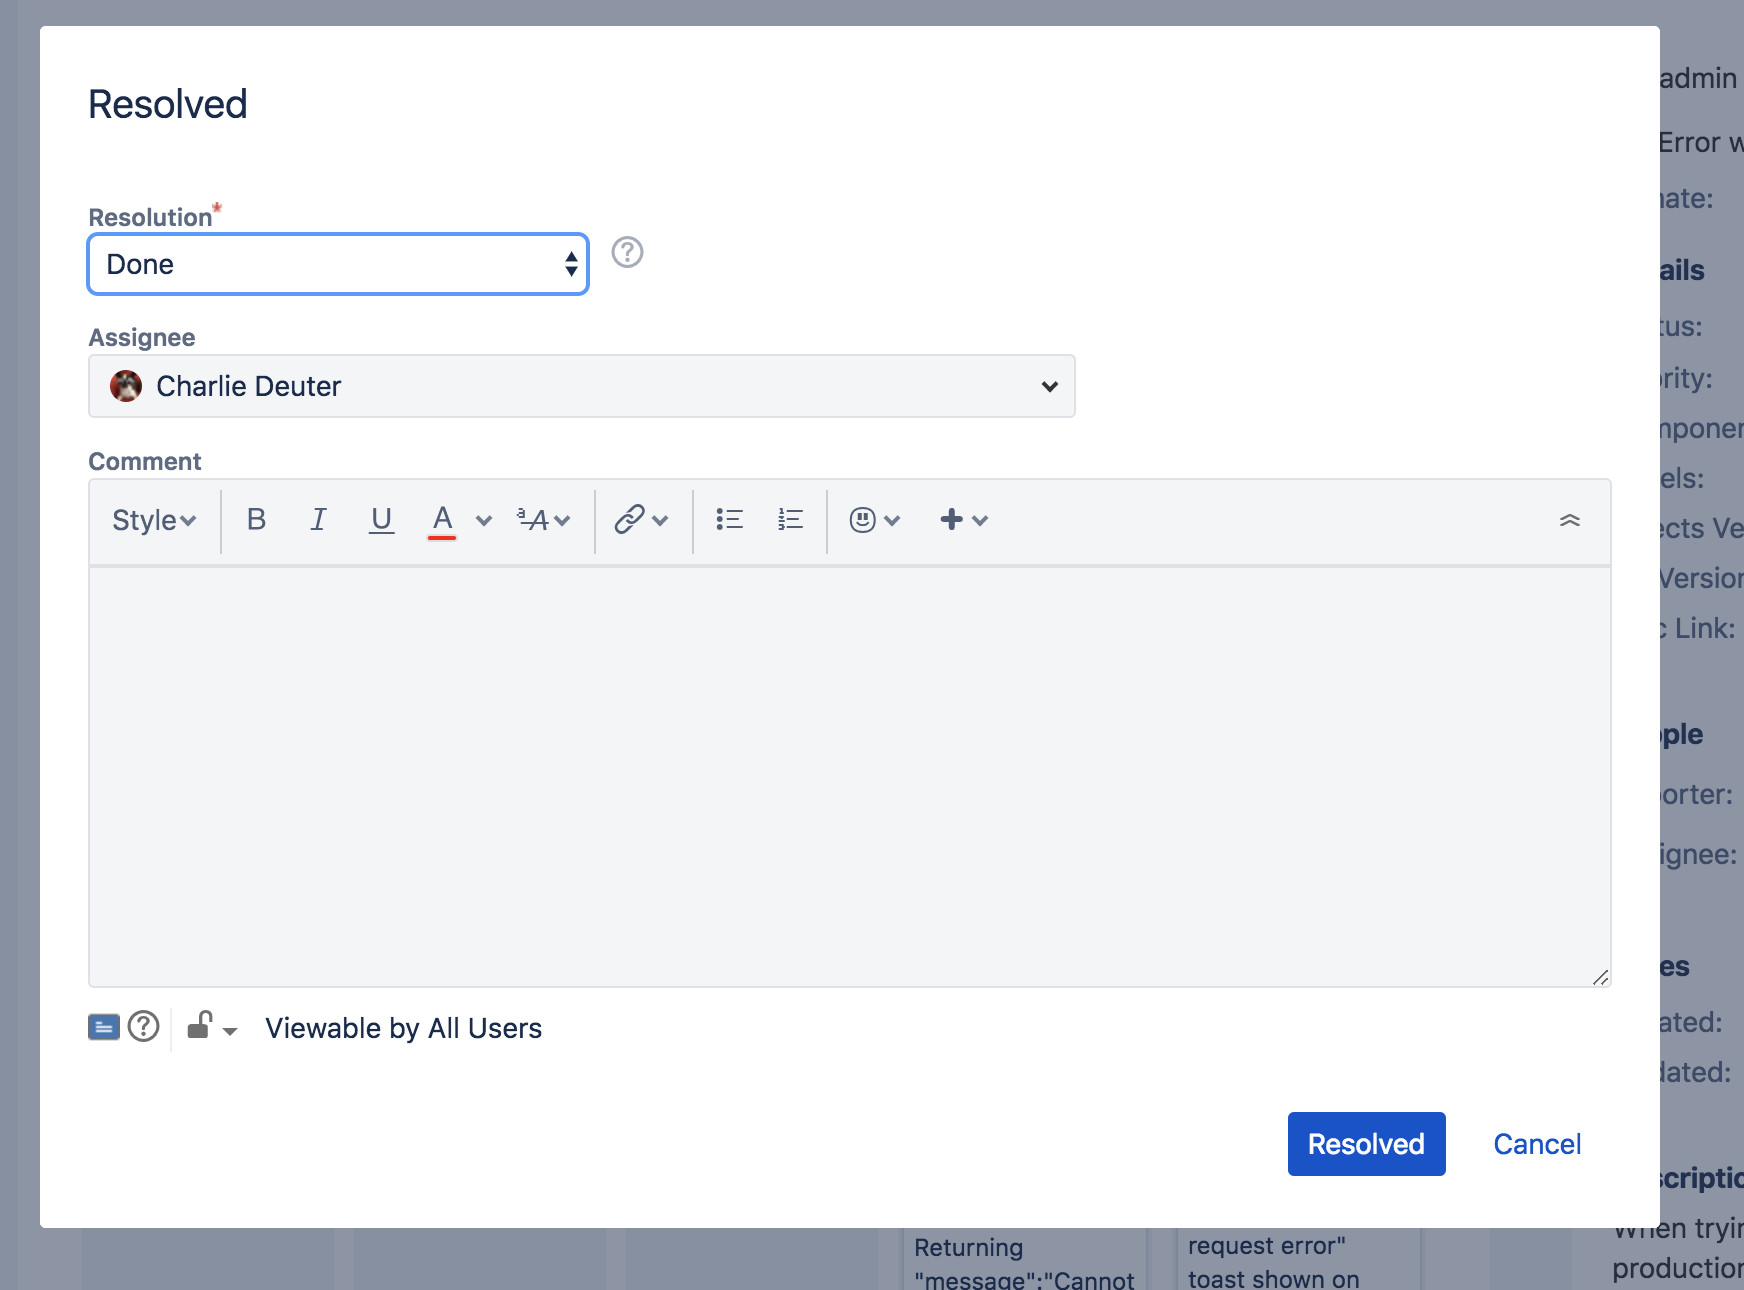Switch comment editor to visual/text mode icon
Image resolution: width=1744 pixels, height=1290 pixels.
(104, 1027)
